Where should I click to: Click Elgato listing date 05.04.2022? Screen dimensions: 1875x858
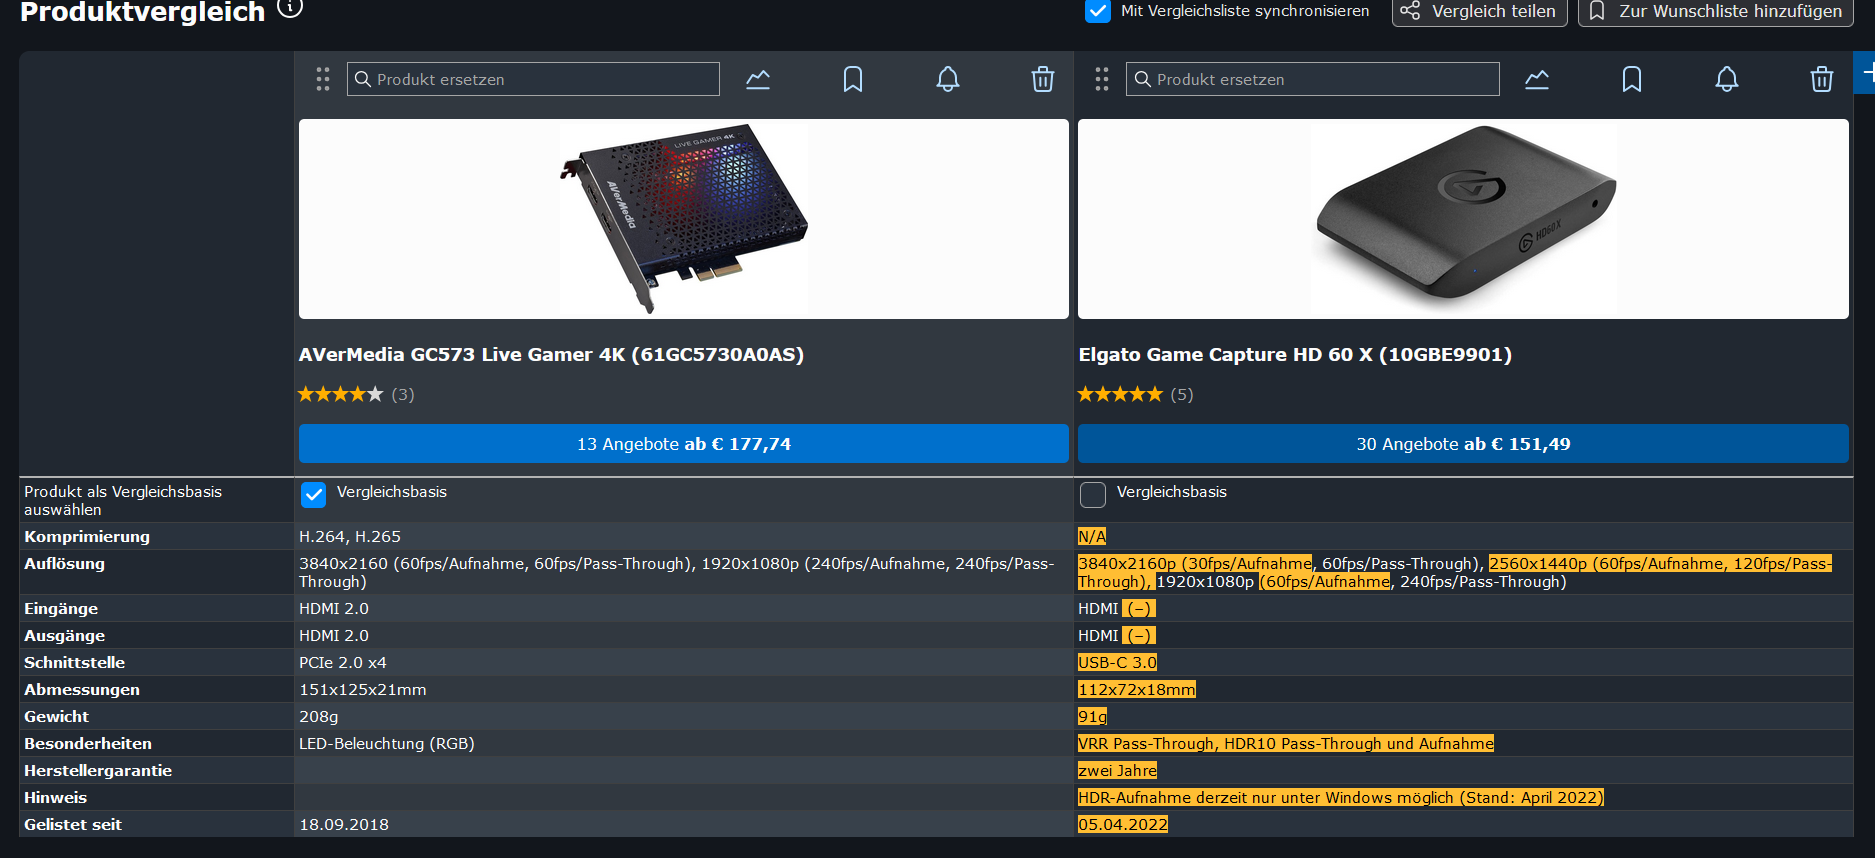tap(1123, 825)
